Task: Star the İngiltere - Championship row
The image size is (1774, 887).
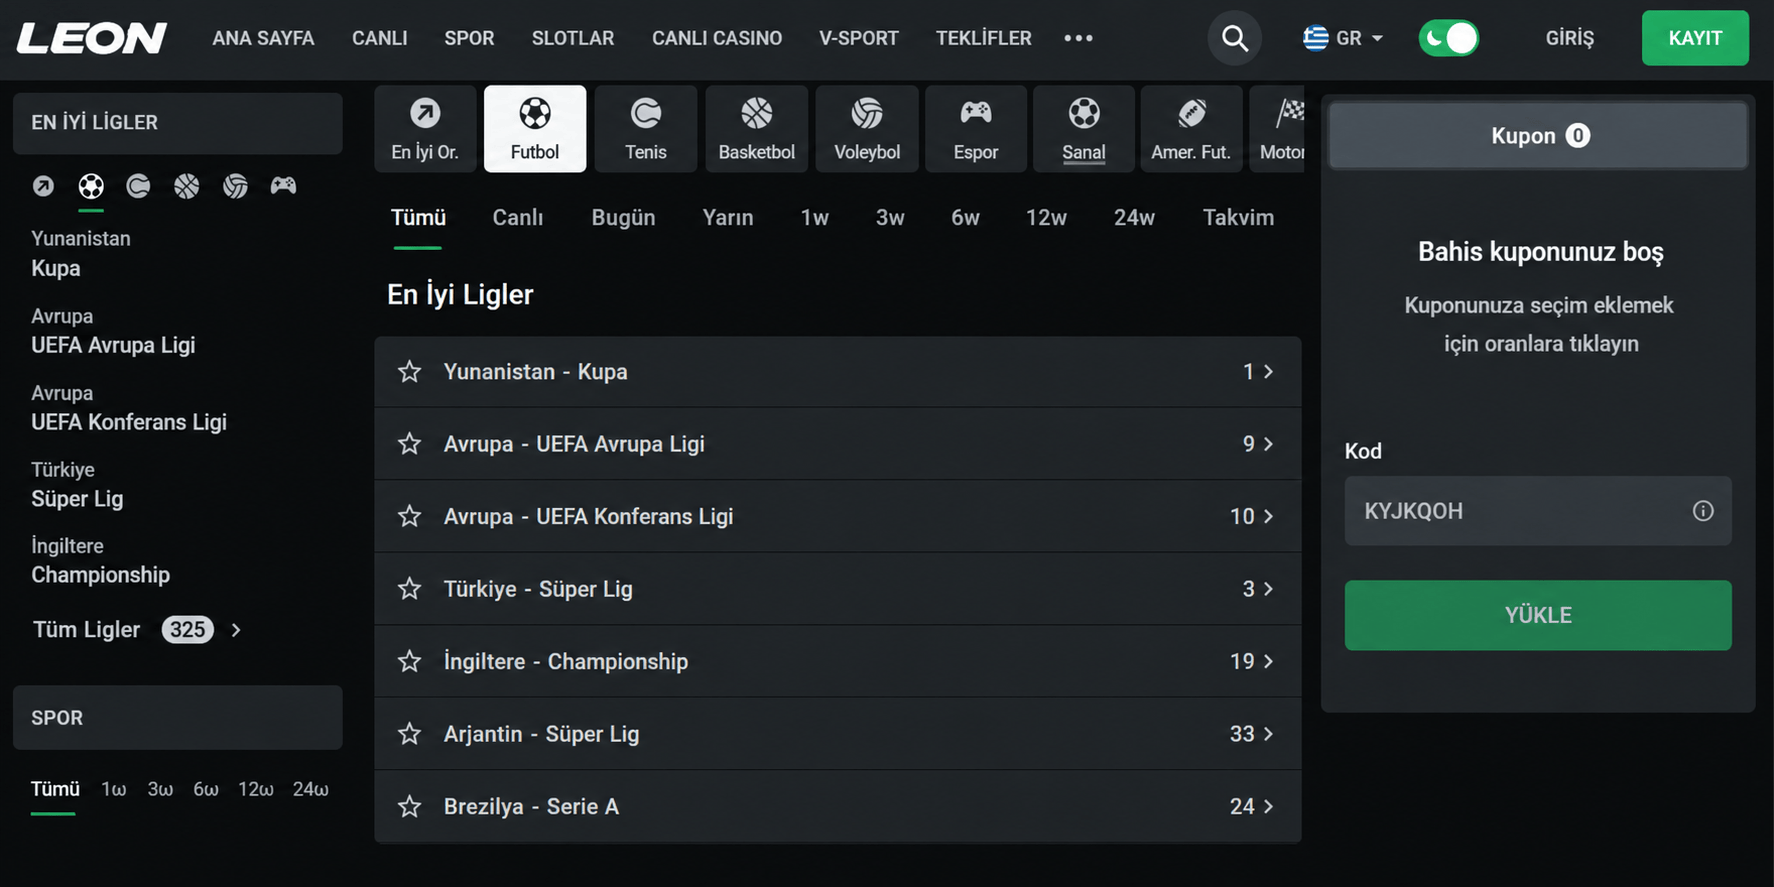Action: [409, 661]
